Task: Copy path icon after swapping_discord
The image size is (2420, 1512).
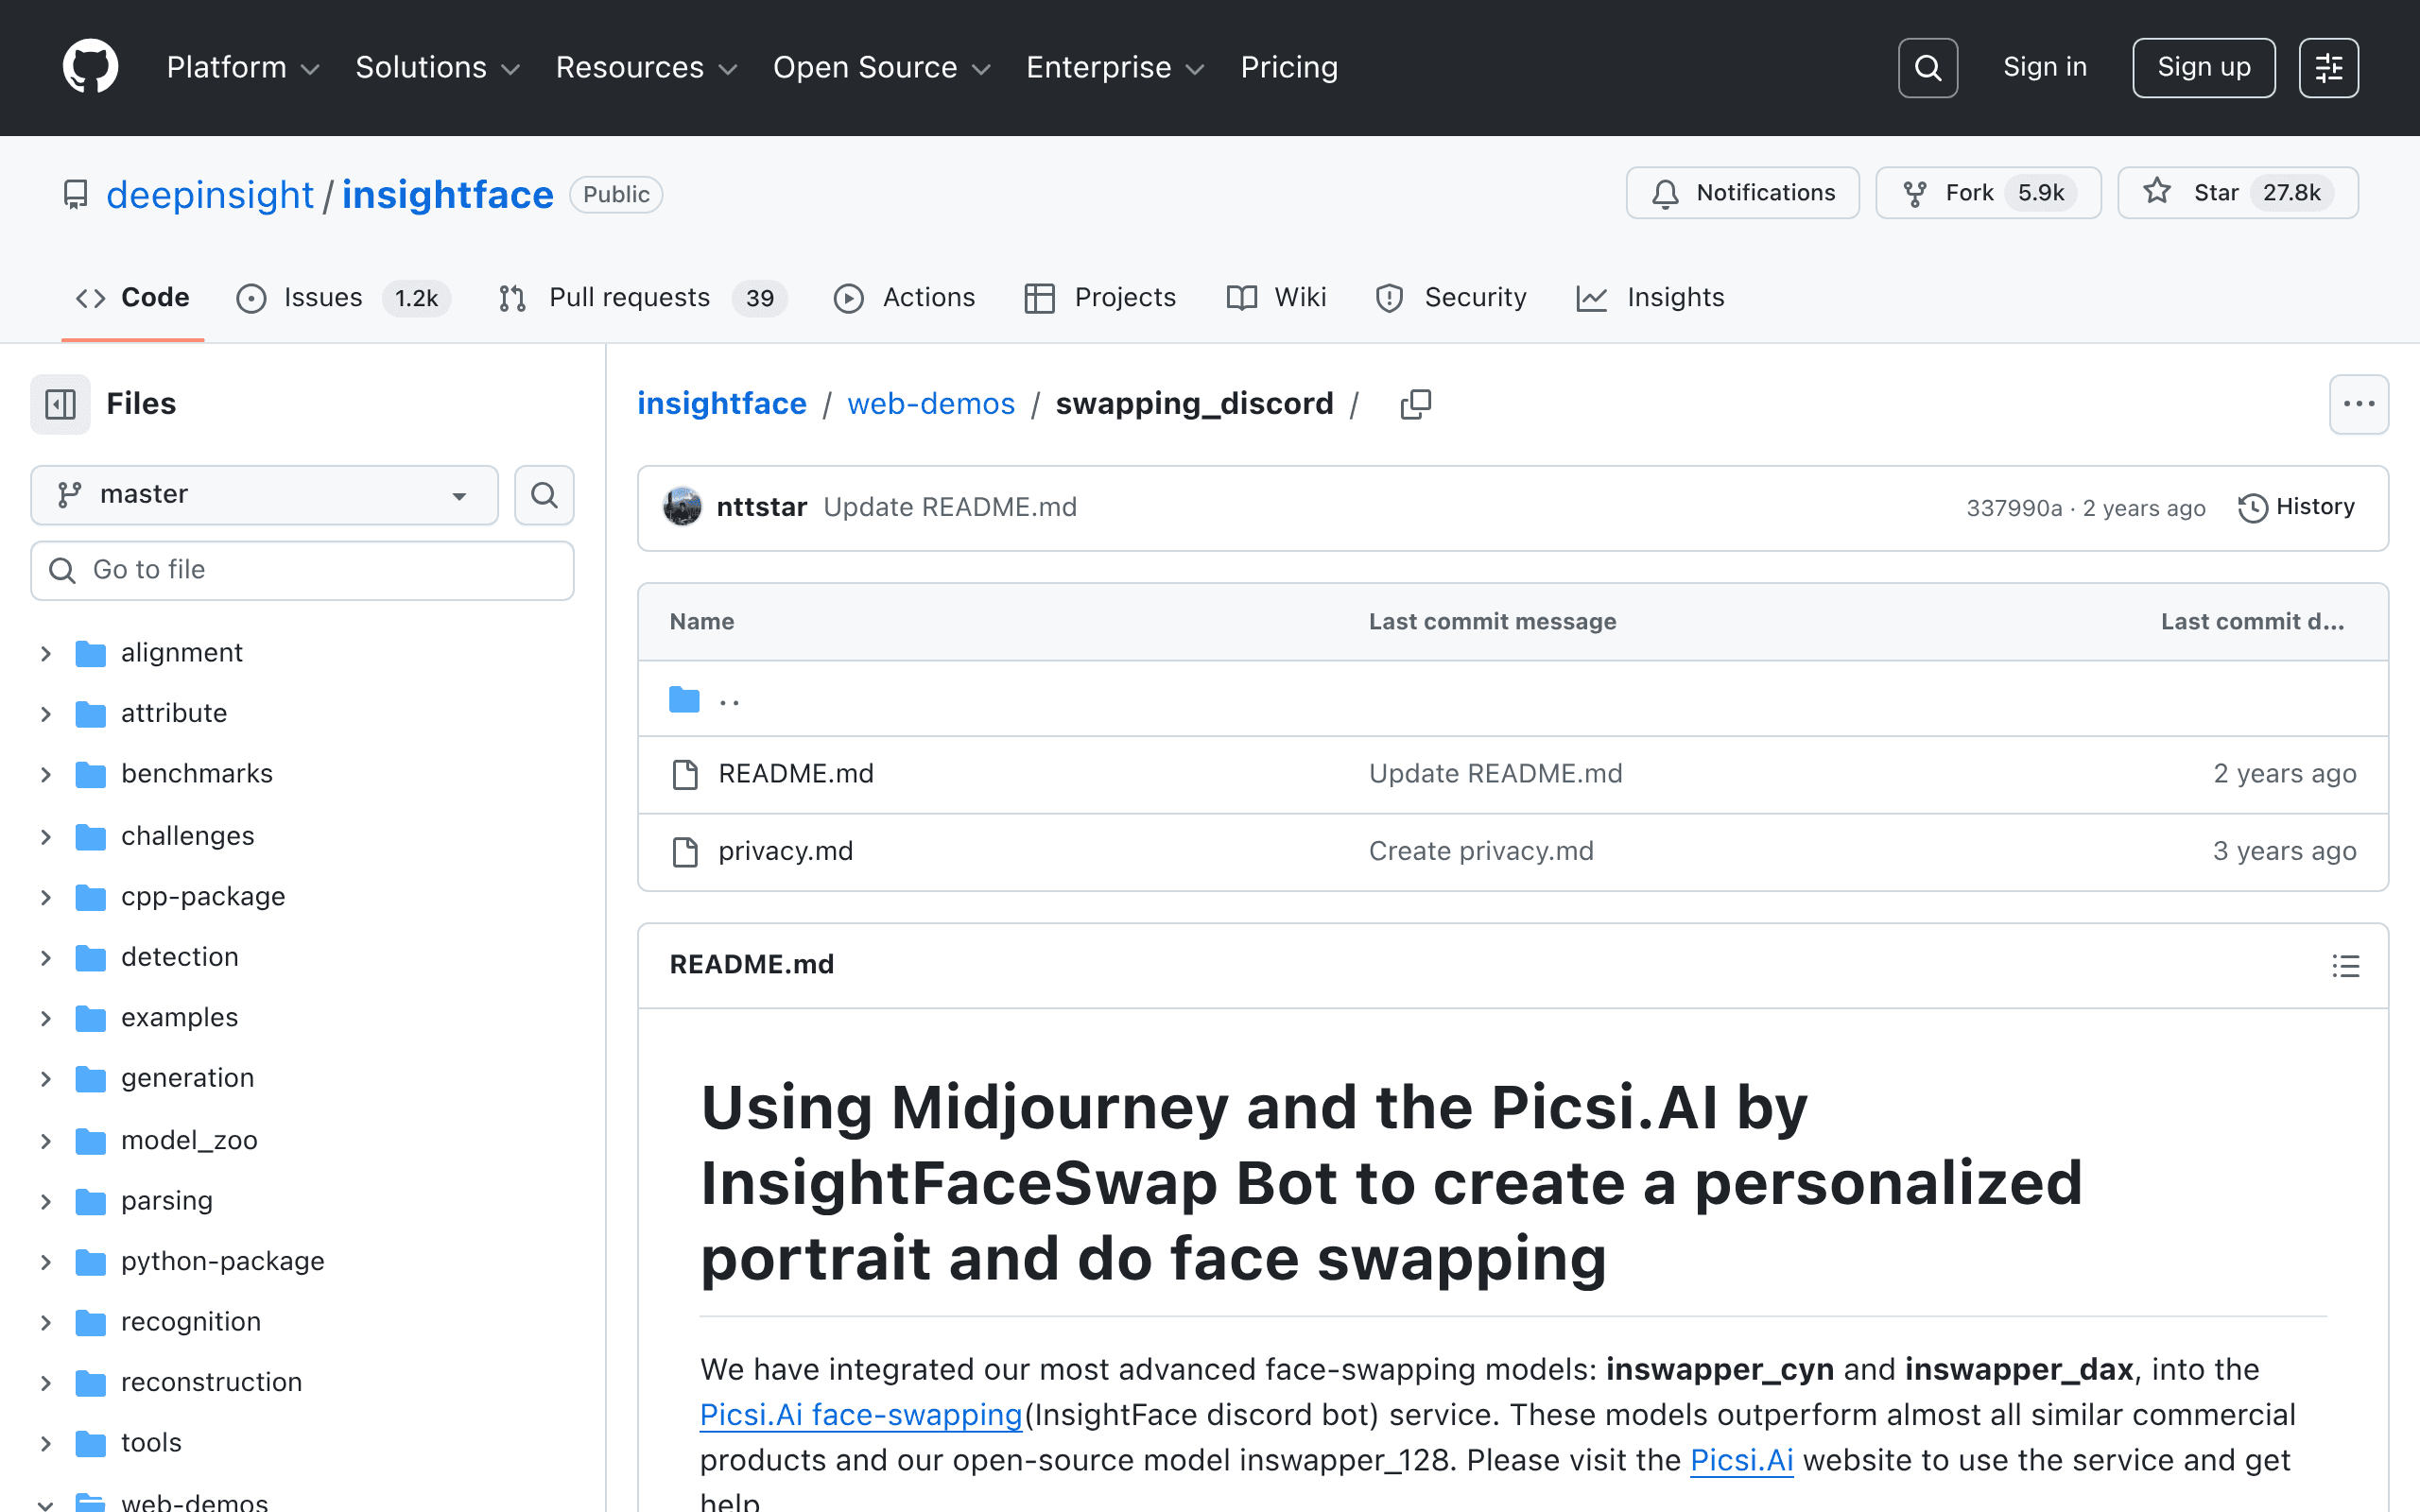Action: 1415,404
